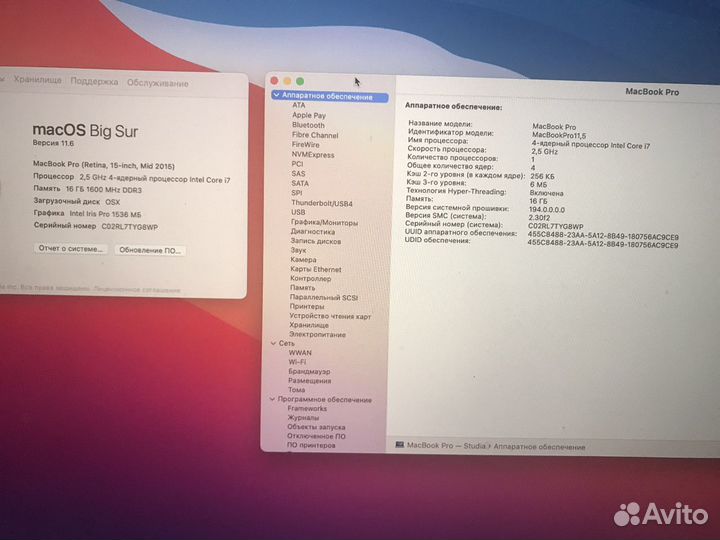Image resolution: width=720 pixels, height=540 pixels.
Task: Open NVMExpress hardware info
Action: click(313, 155)
